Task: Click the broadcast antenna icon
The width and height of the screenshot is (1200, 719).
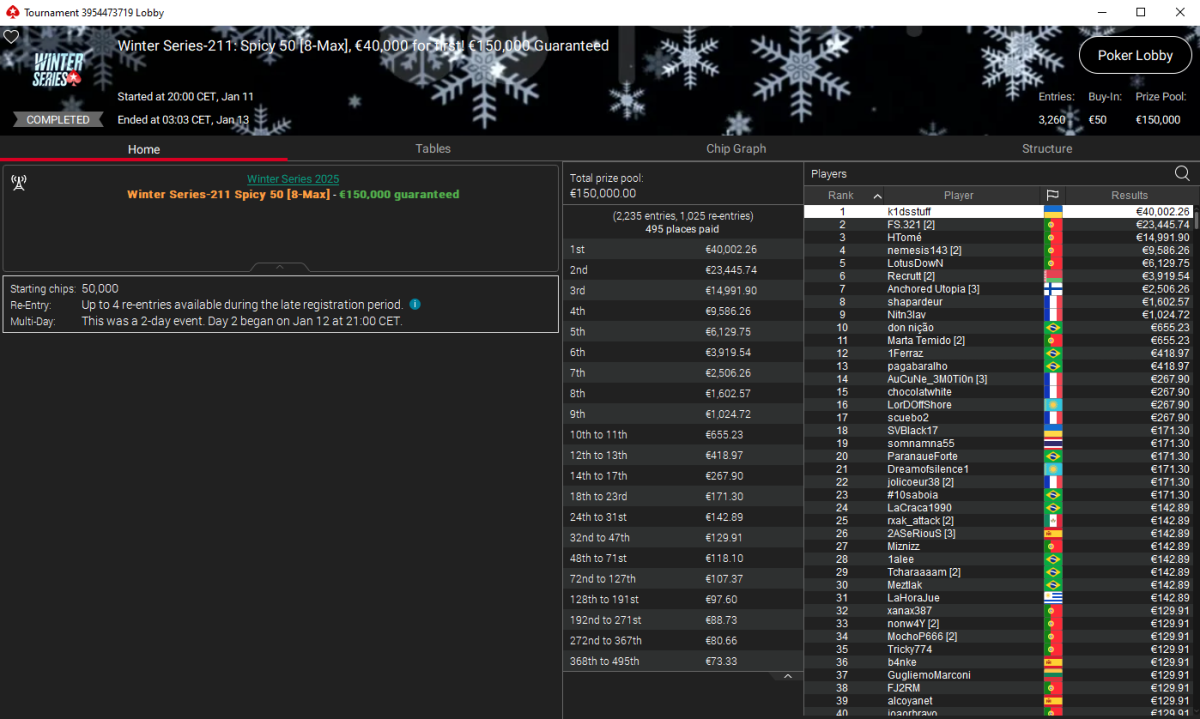Action: (18, 182)
